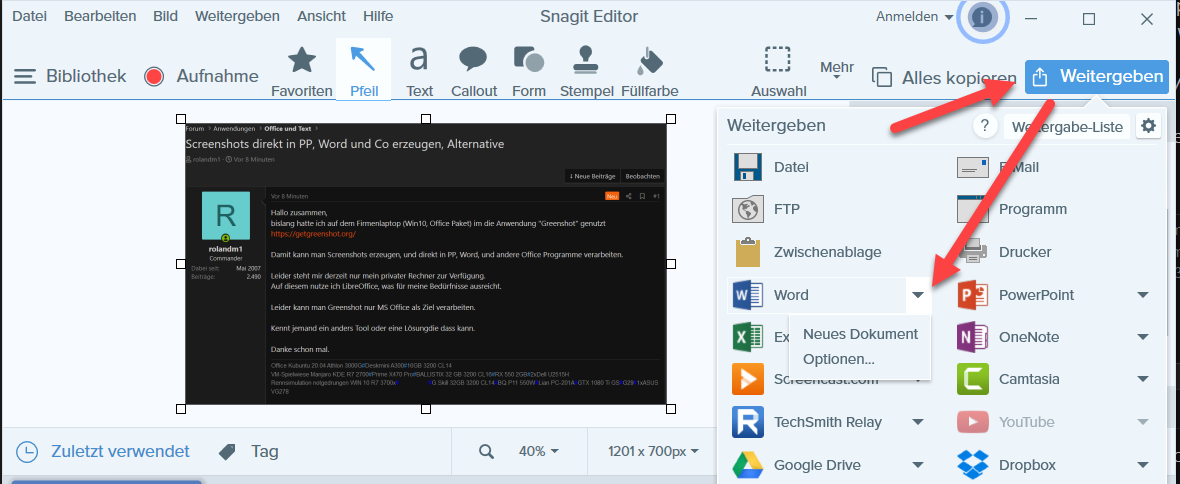Share to Google Drive icon
Image resolution: width=1180 pixels, height=484 pixels.
pyautogui.click(x=748, y=464)
